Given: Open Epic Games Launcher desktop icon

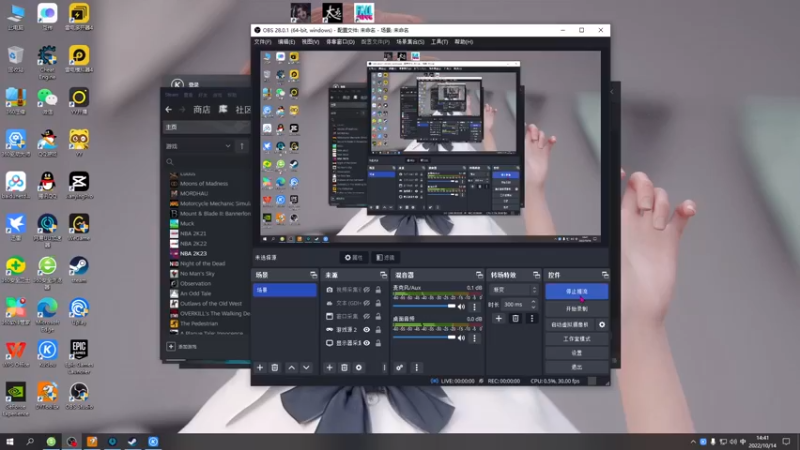Looking at the screenshot, I should (79, 357).
